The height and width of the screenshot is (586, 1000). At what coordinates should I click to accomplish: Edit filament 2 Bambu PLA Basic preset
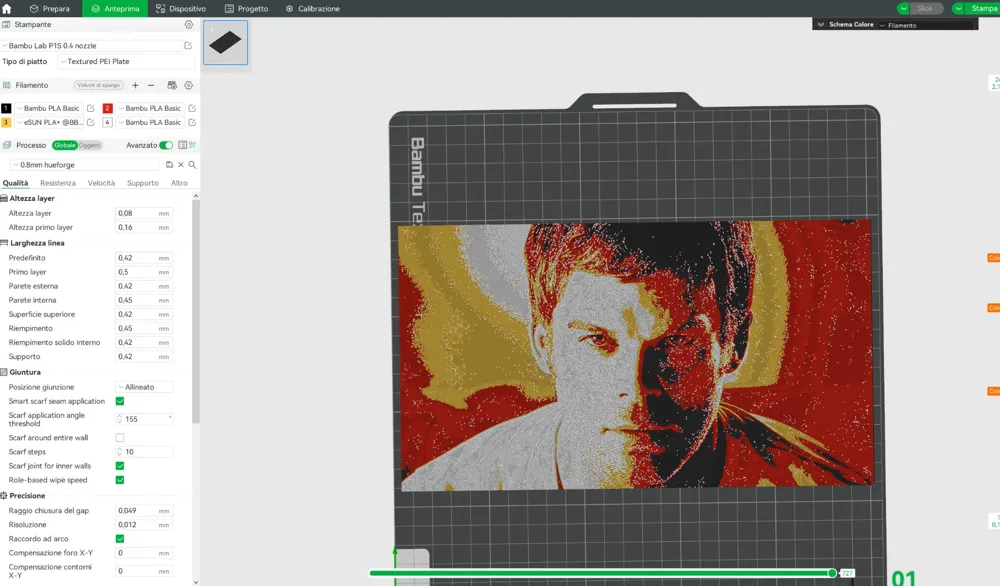[192, 108]
